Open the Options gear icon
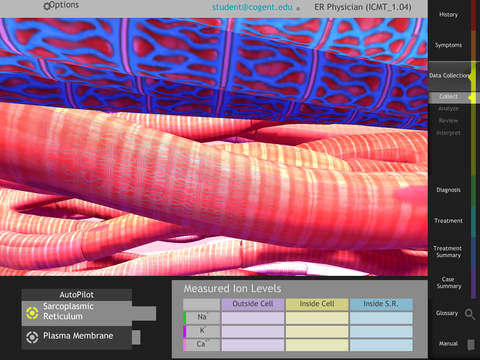480x360 pixels. coord(46,6)
